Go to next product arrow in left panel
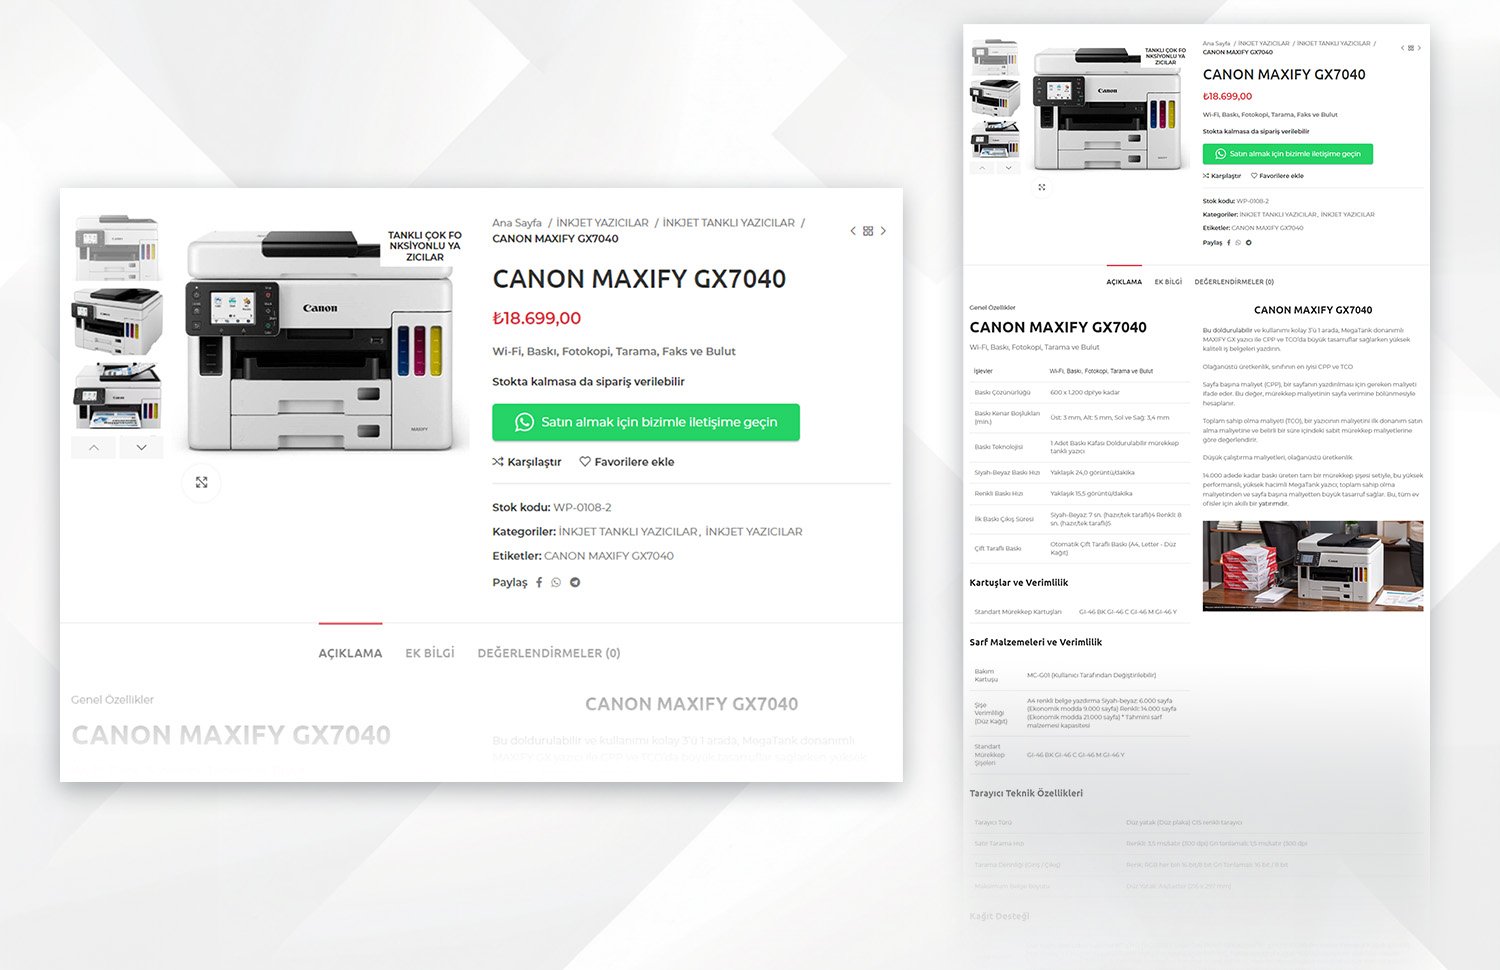This screenshot has height=970, width=1500. pos(883,231)
